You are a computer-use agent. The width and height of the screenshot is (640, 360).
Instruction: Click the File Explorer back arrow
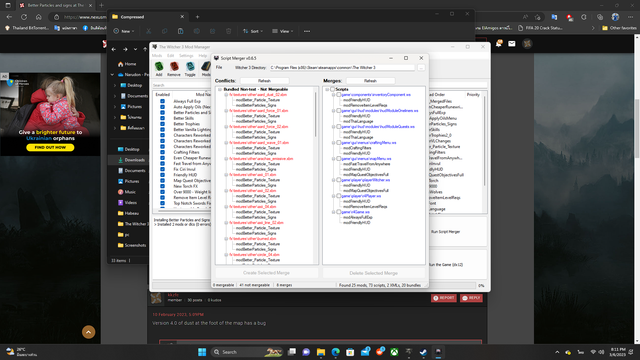coord(113,49)
